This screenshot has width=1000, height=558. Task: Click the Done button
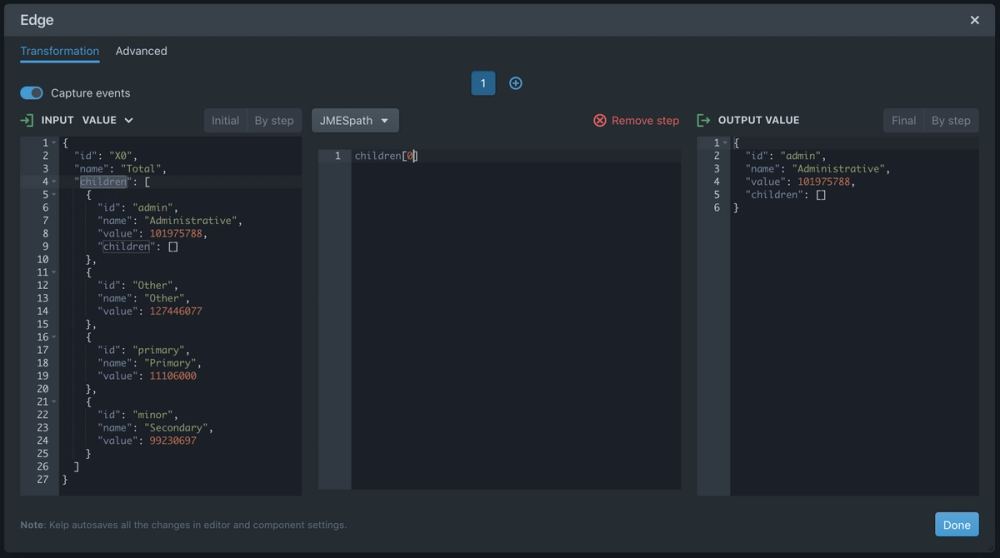956,525
